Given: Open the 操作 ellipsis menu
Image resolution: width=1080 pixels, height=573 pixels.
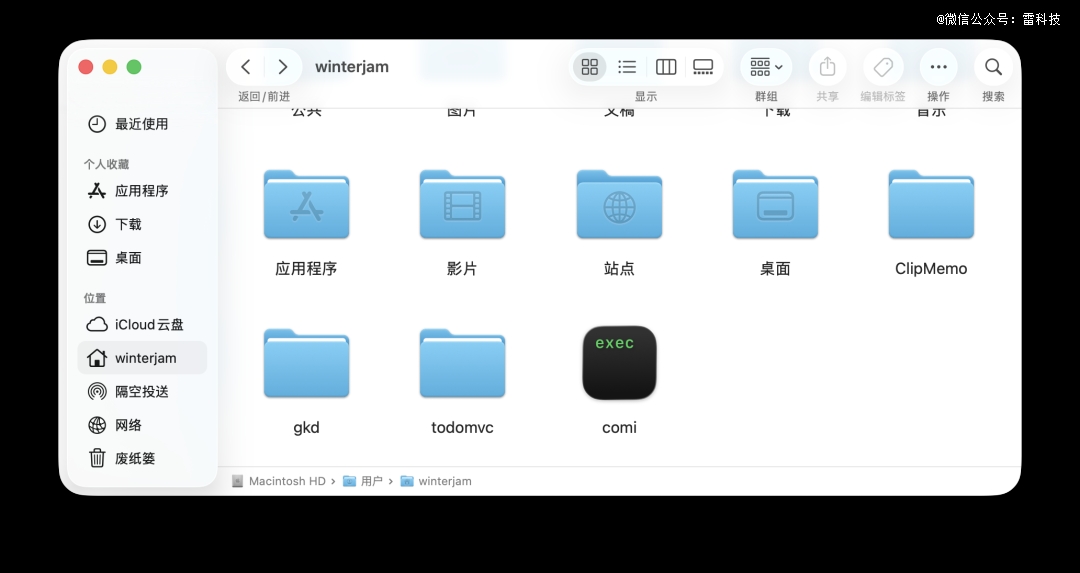Looking at the screenshot, I should (x=938, y=67).
